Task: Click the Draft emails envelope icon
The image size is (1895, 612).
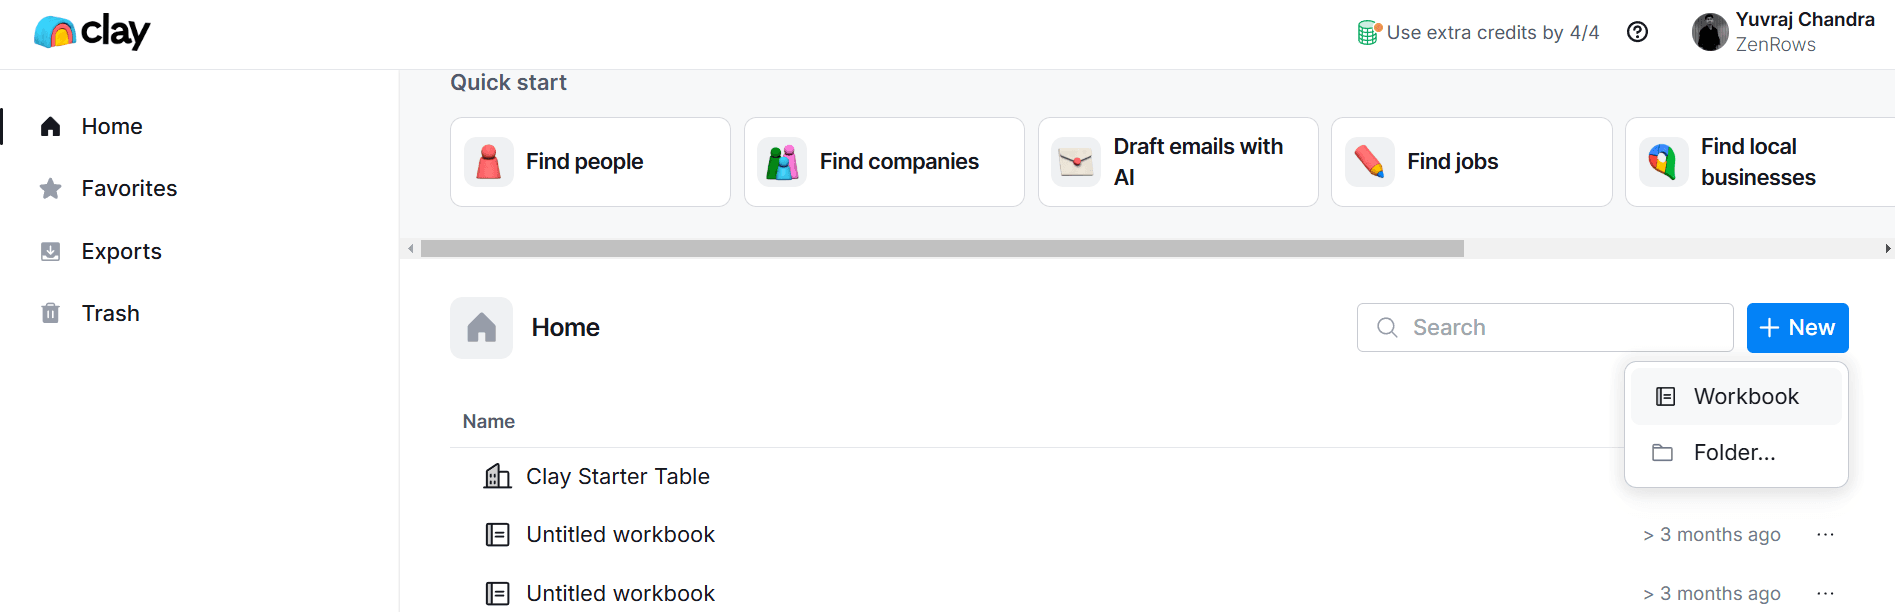Action: click(1076, 162)
